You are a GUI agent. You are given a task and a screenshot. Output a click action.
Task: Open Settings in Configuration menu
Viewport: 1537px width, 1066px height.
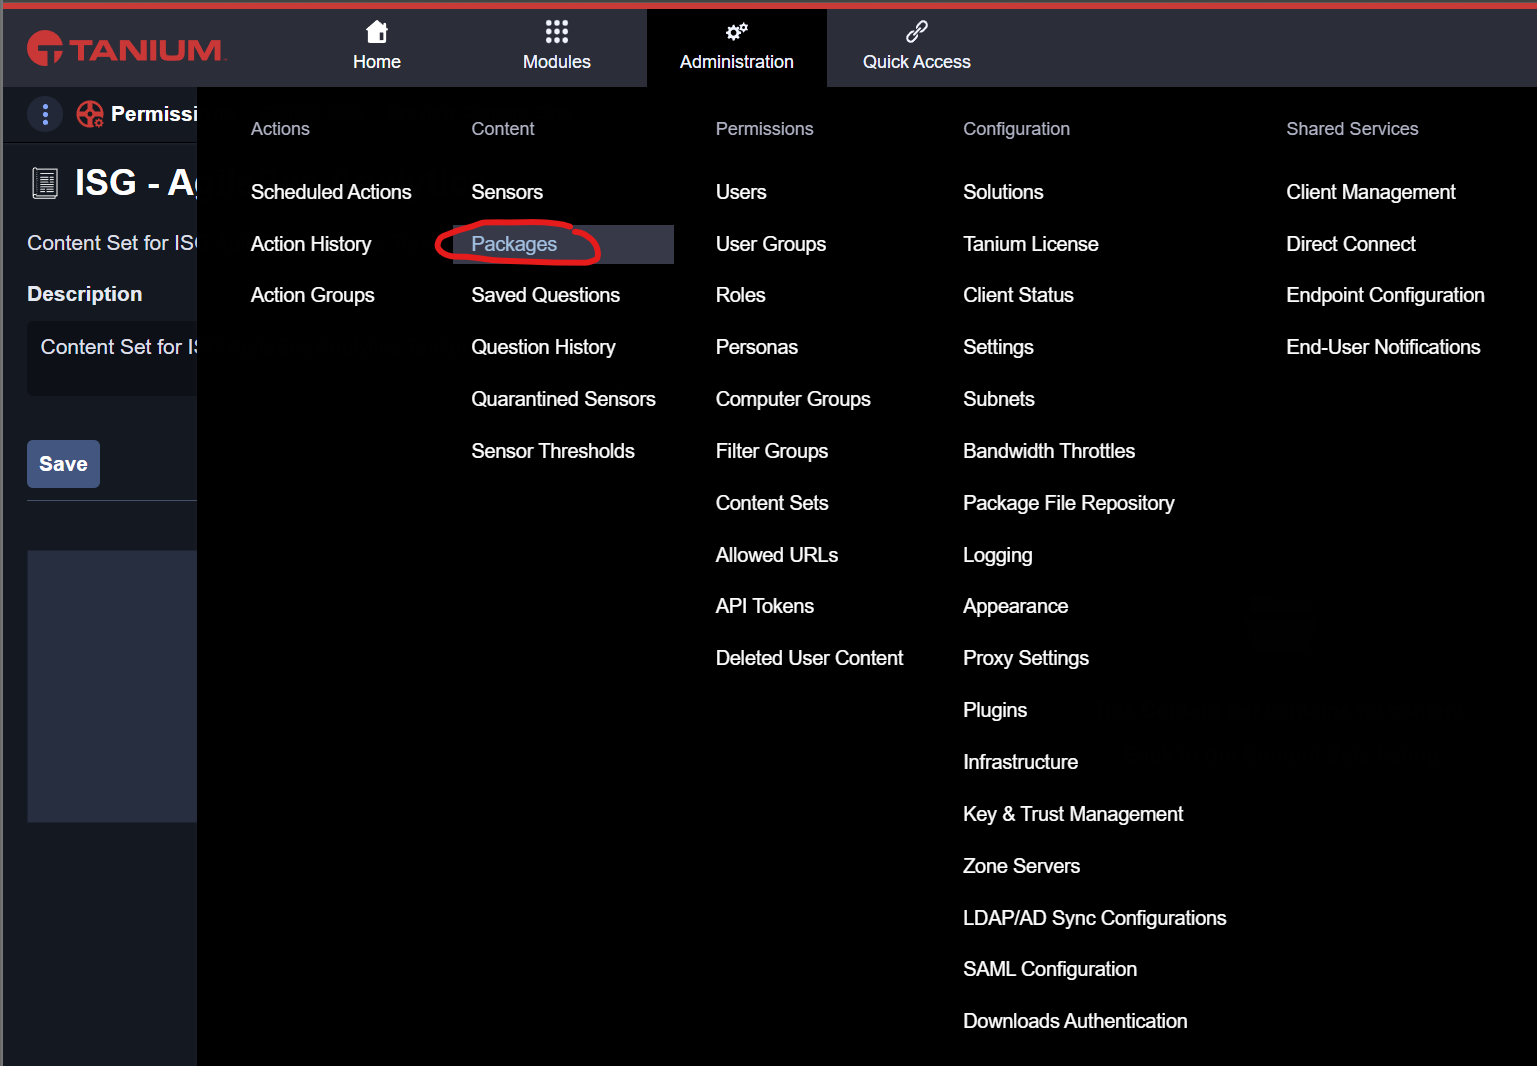(x=998, y=347)
